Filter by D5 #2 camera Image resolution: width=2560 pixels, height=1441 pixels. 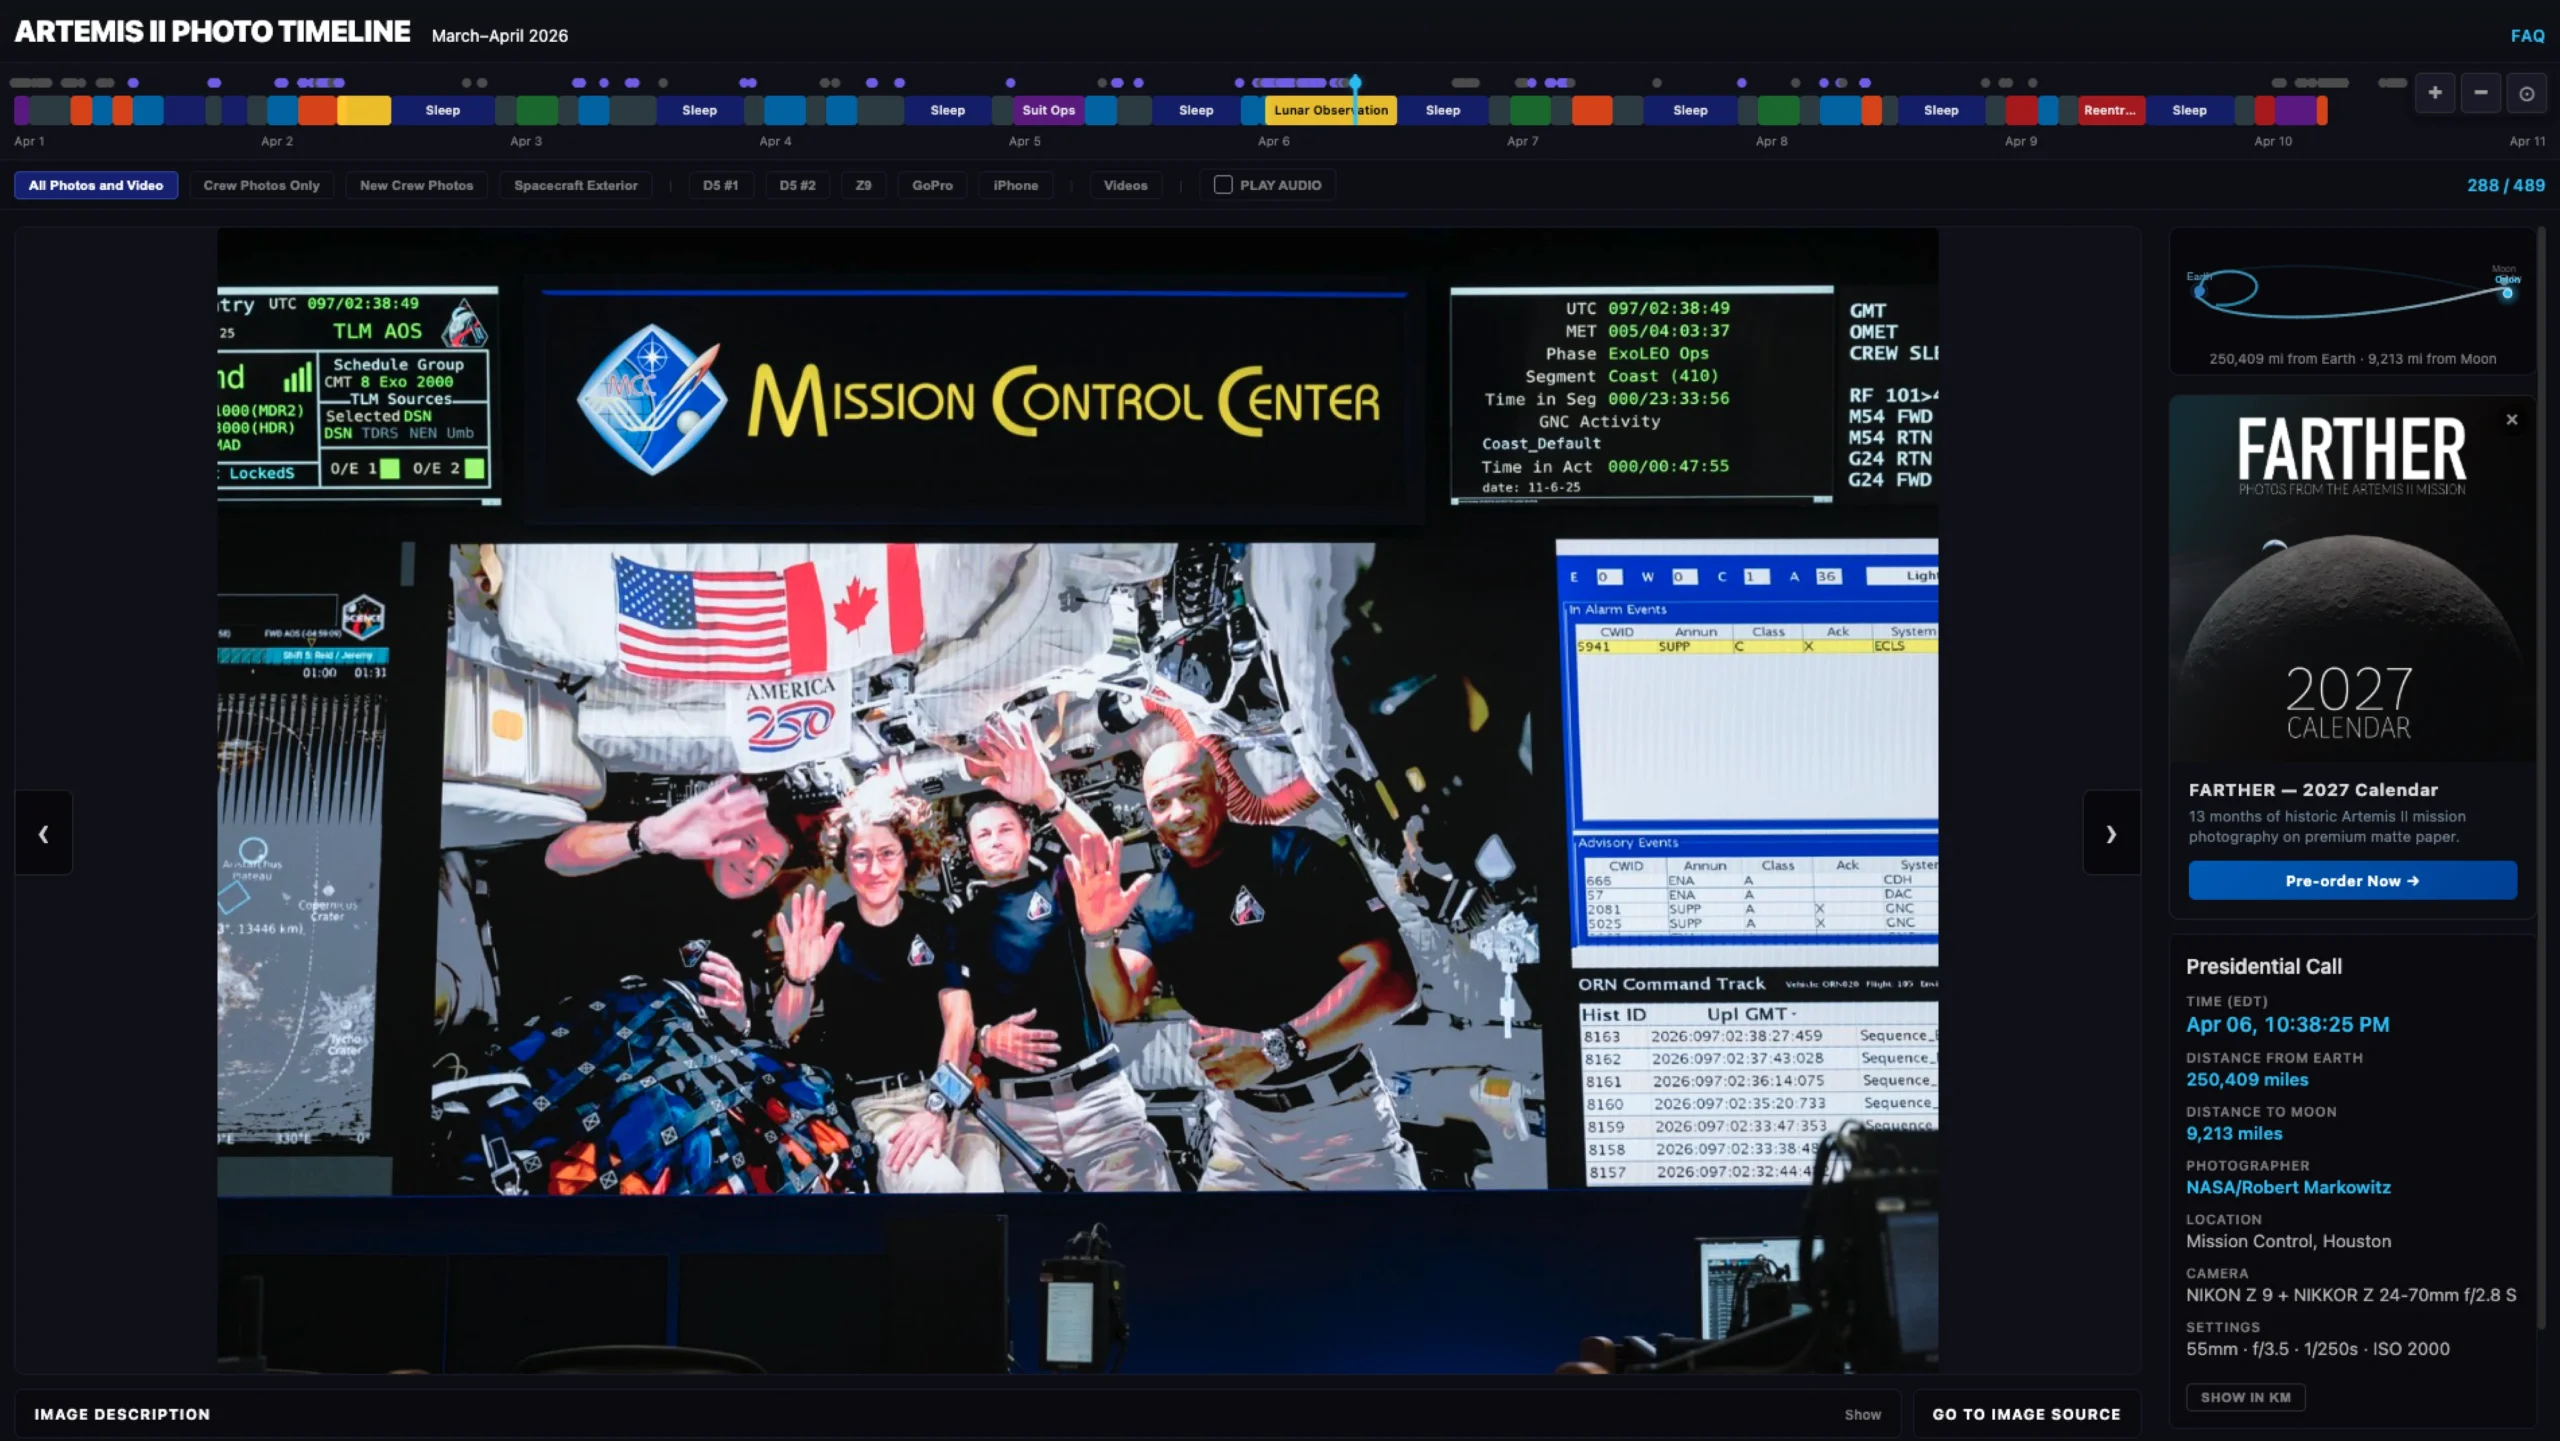tap(797, 185)
